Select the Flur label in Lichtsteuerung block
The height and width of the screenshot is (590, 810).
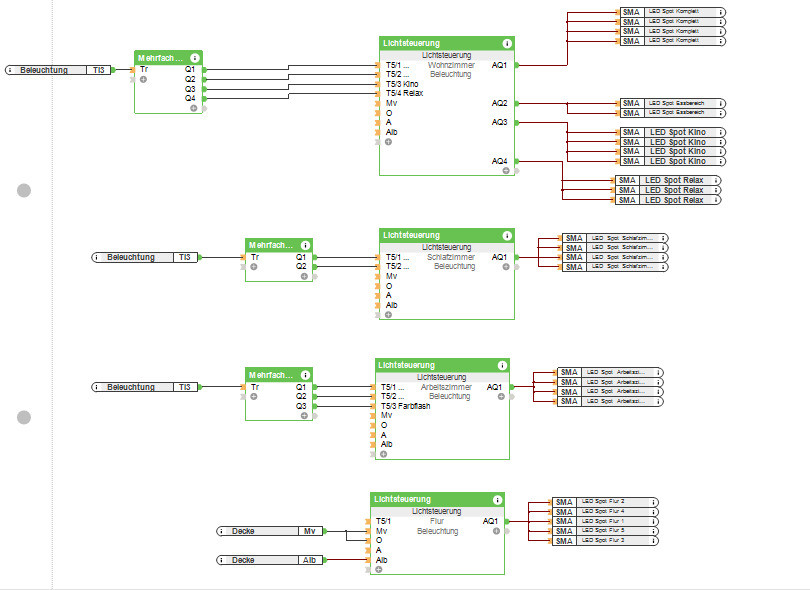[x=437, y=521]
